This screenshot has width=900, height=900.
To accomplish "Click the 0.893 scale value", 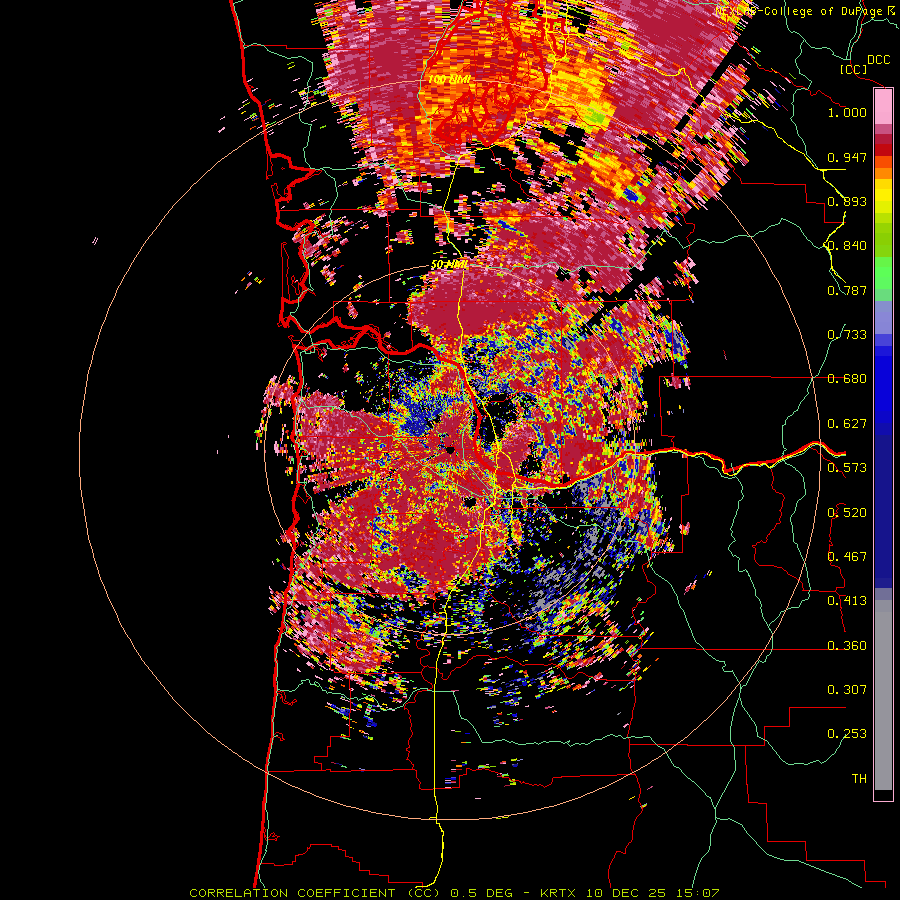I will [x=847, y=201].
